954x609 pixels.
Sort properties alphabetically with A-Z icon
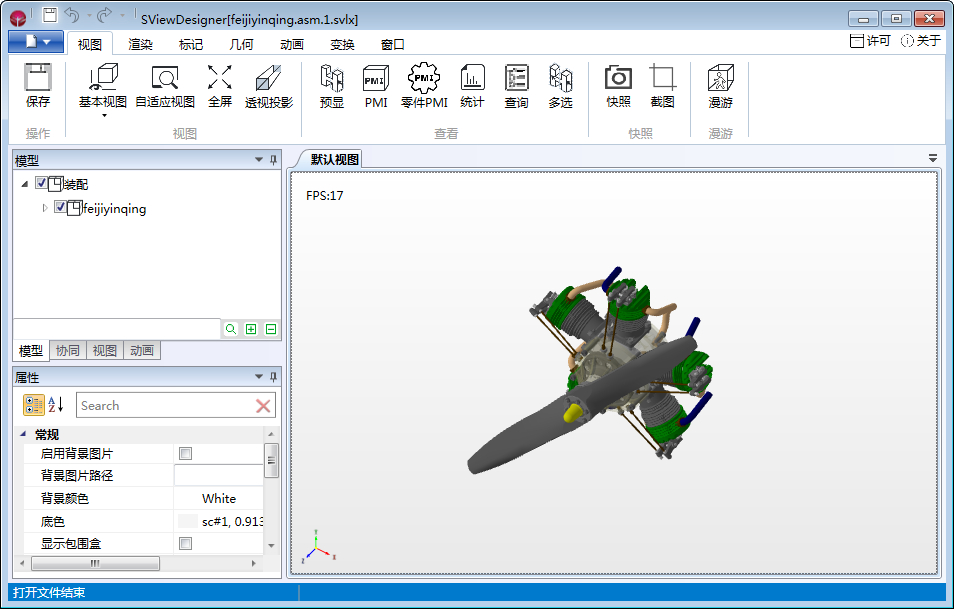[x=56, y=405]
